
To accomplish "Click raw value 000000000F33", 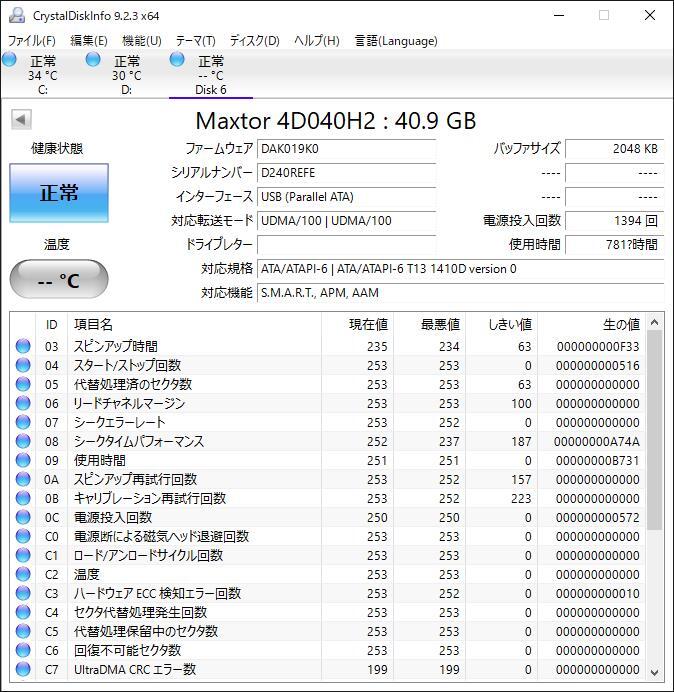I will tap(598, 347).
